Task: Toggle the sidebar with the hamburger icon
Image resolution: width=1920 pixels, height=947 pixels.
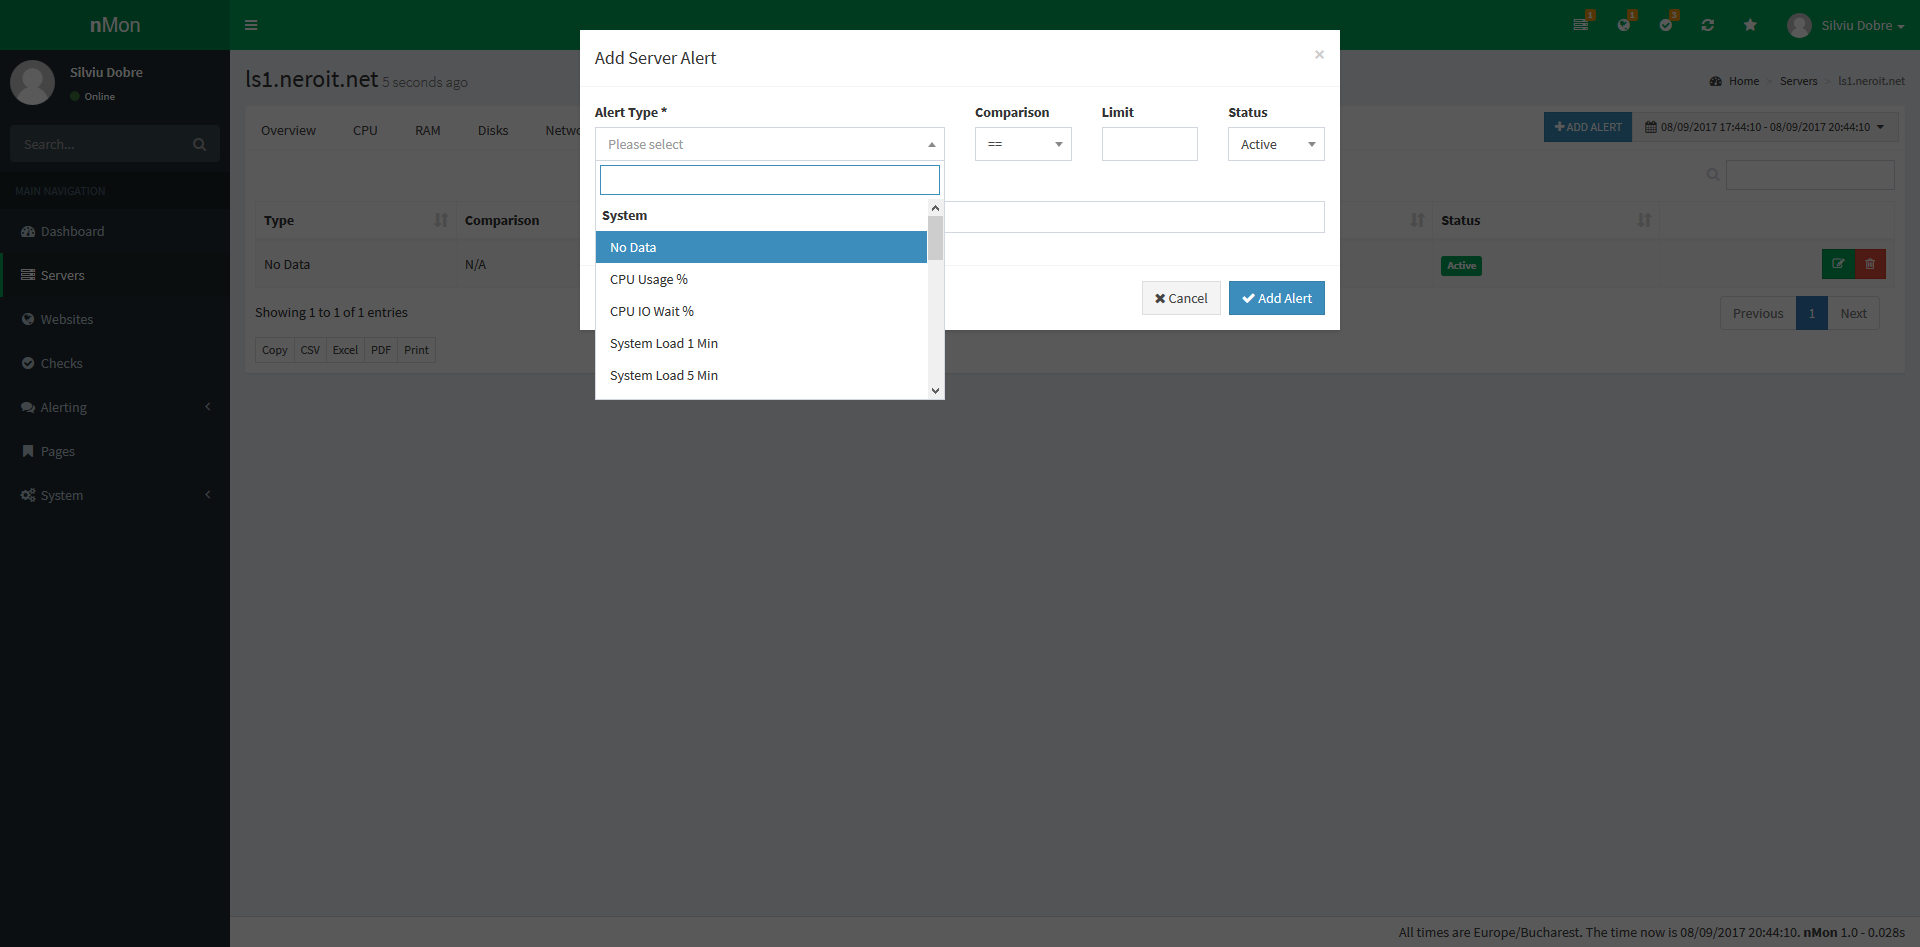Action: (251, 25)
